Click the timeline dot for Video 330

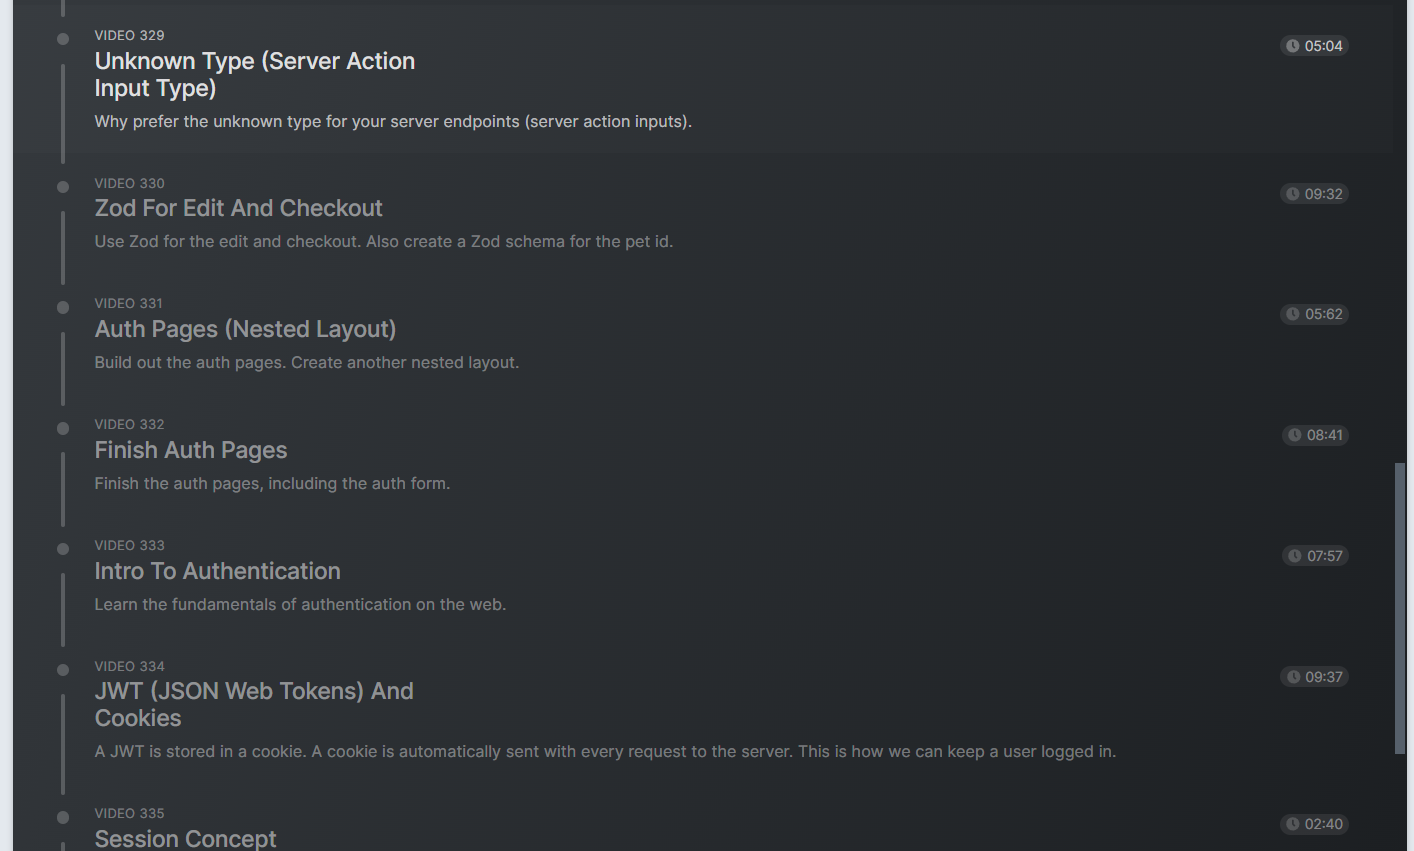63,187
